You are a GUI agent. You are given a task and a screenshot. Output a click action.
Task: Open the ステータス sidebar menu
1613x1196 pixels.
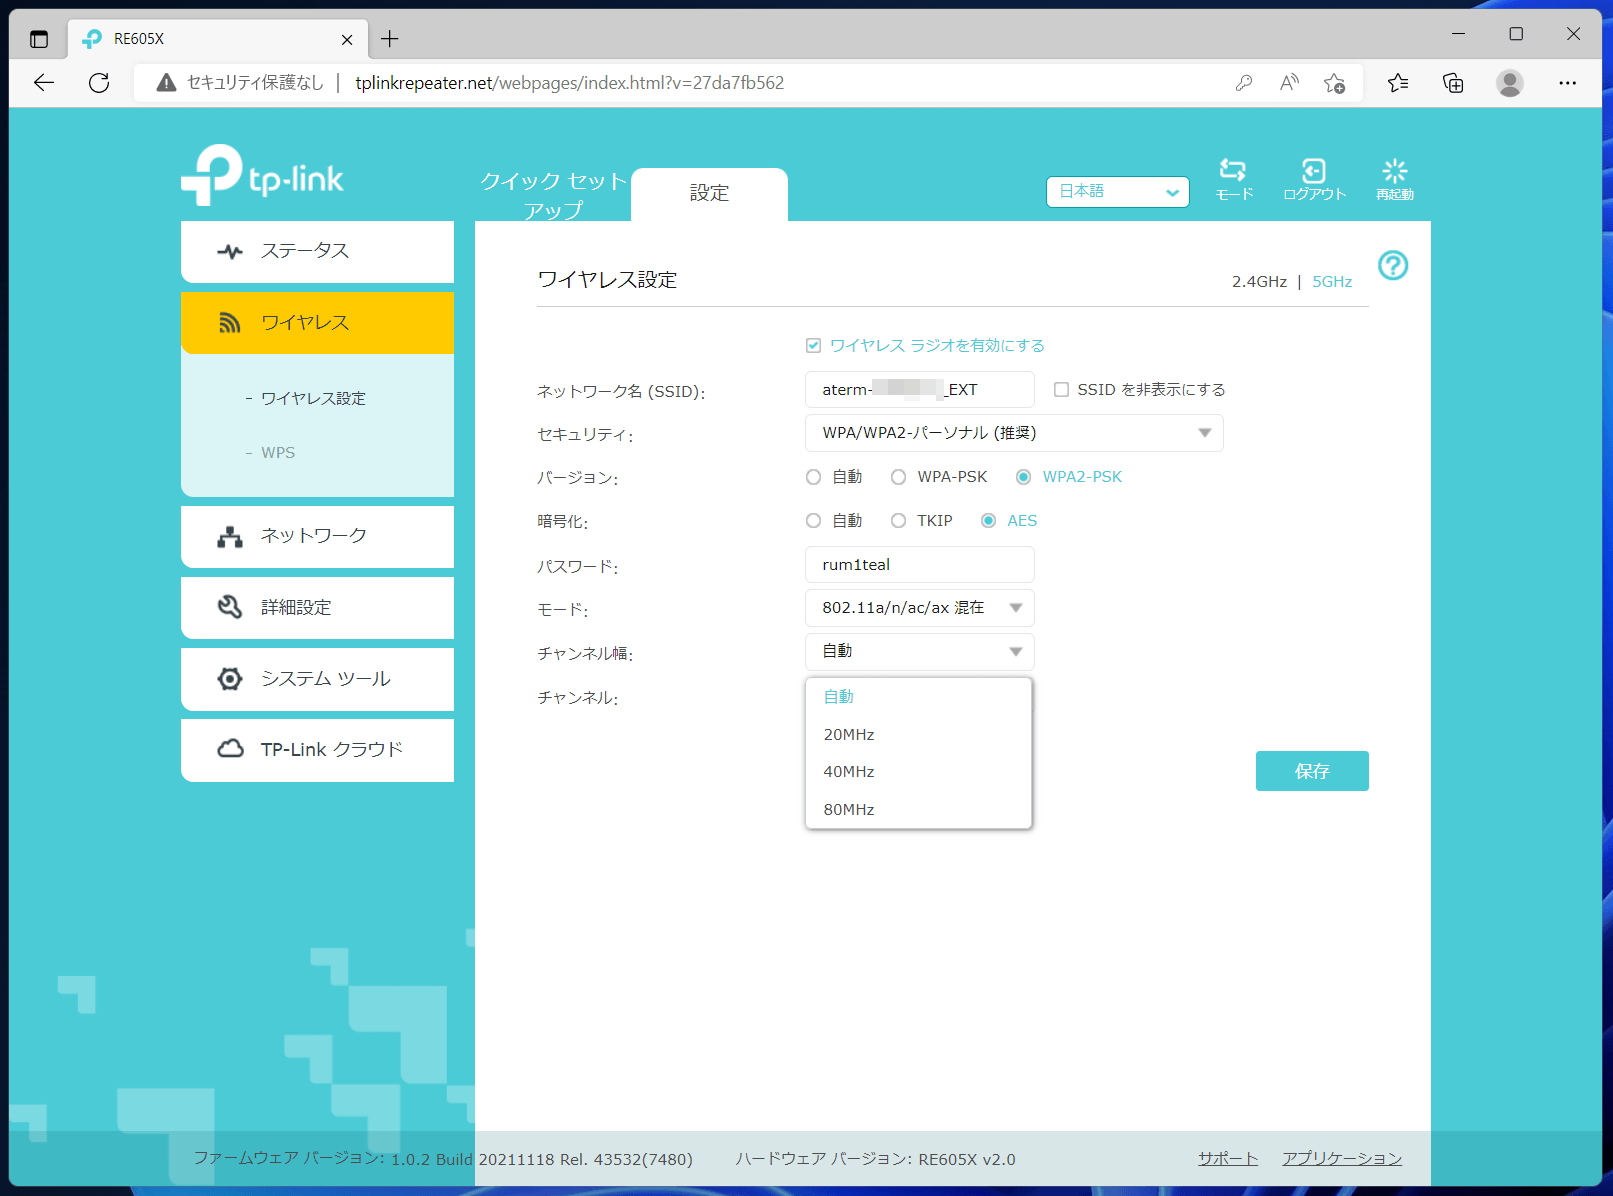pyautogui.click(x=317, y=251)
